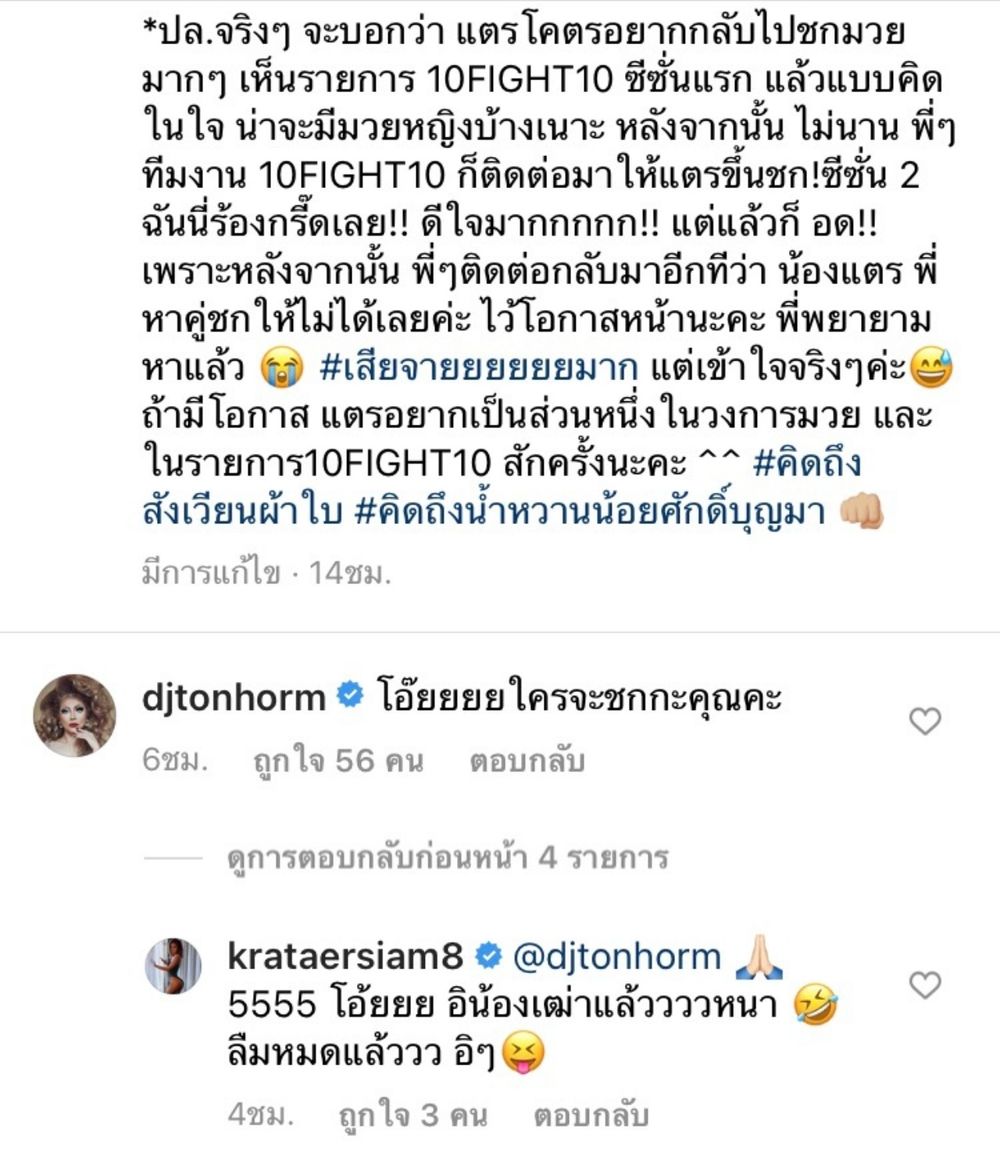View the 3 likes on krataersiam8's reply
The image size is (1000, 1166).
413,1115
